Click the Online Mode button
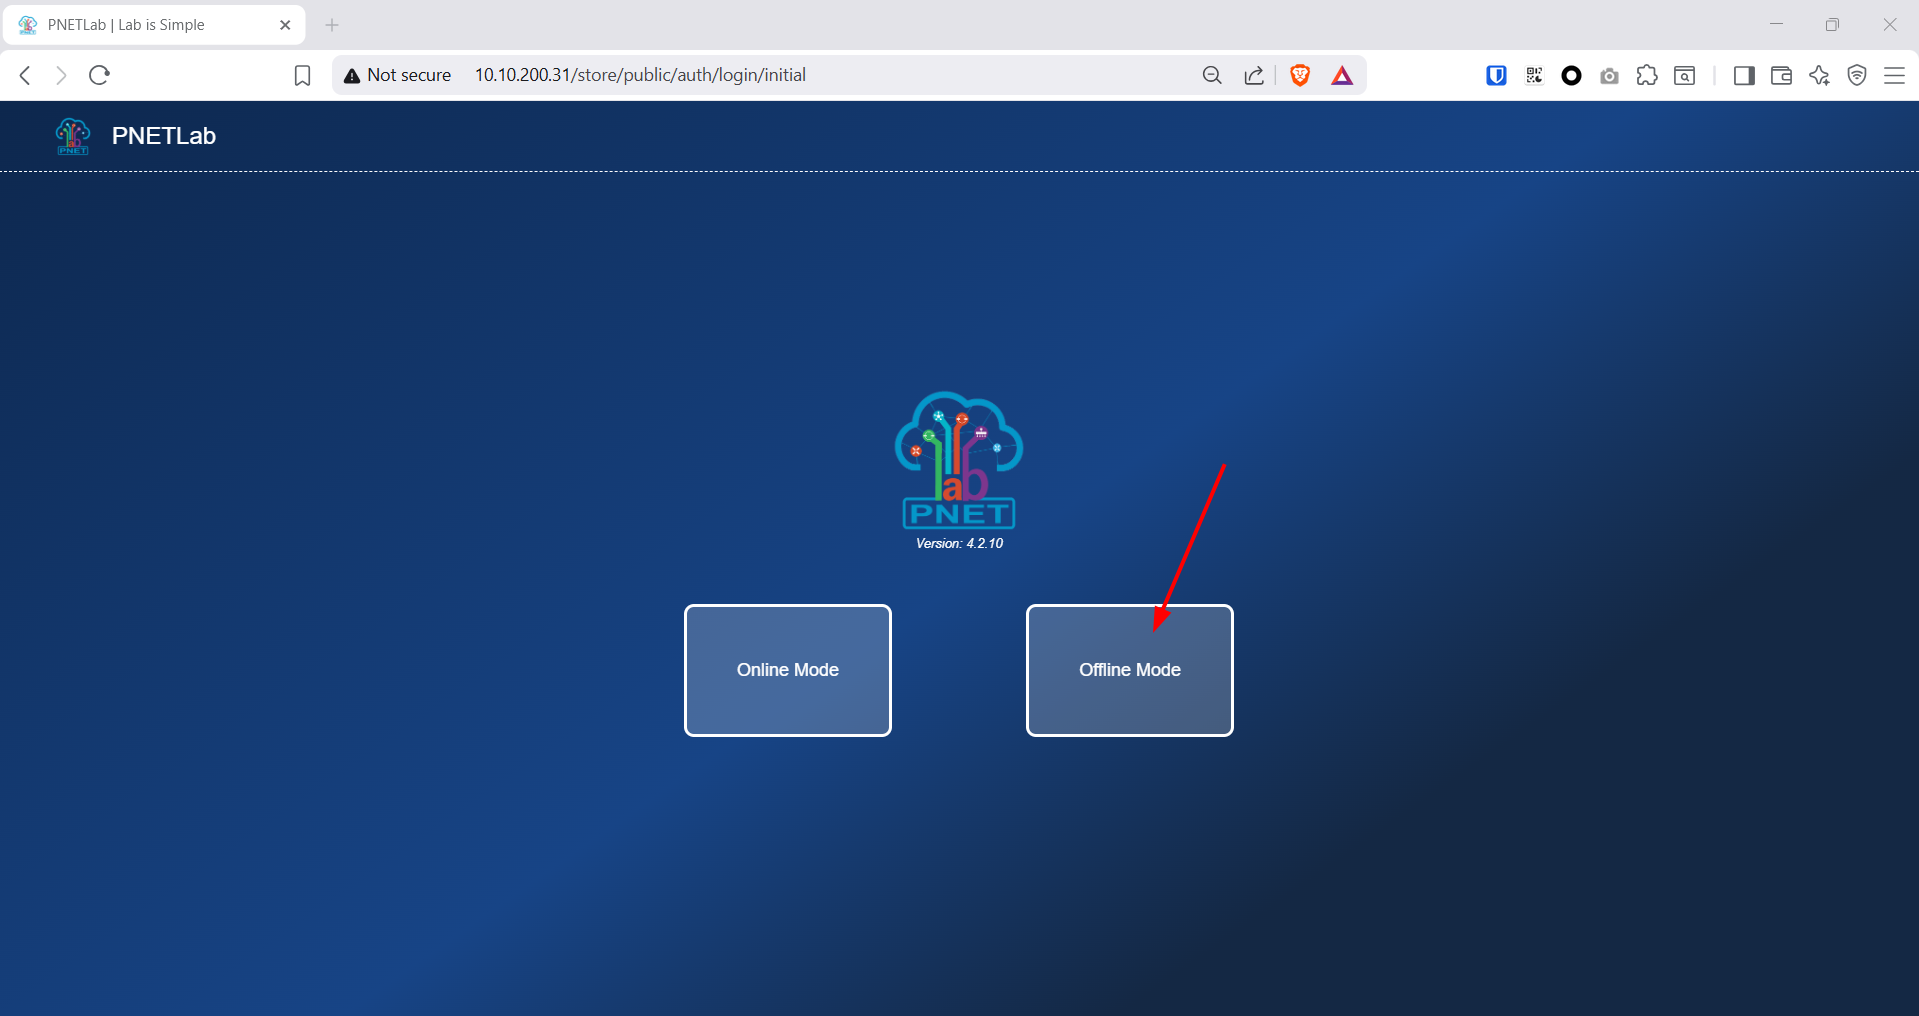Viewport: 1919px width, 1016px height. coord(788,670)
